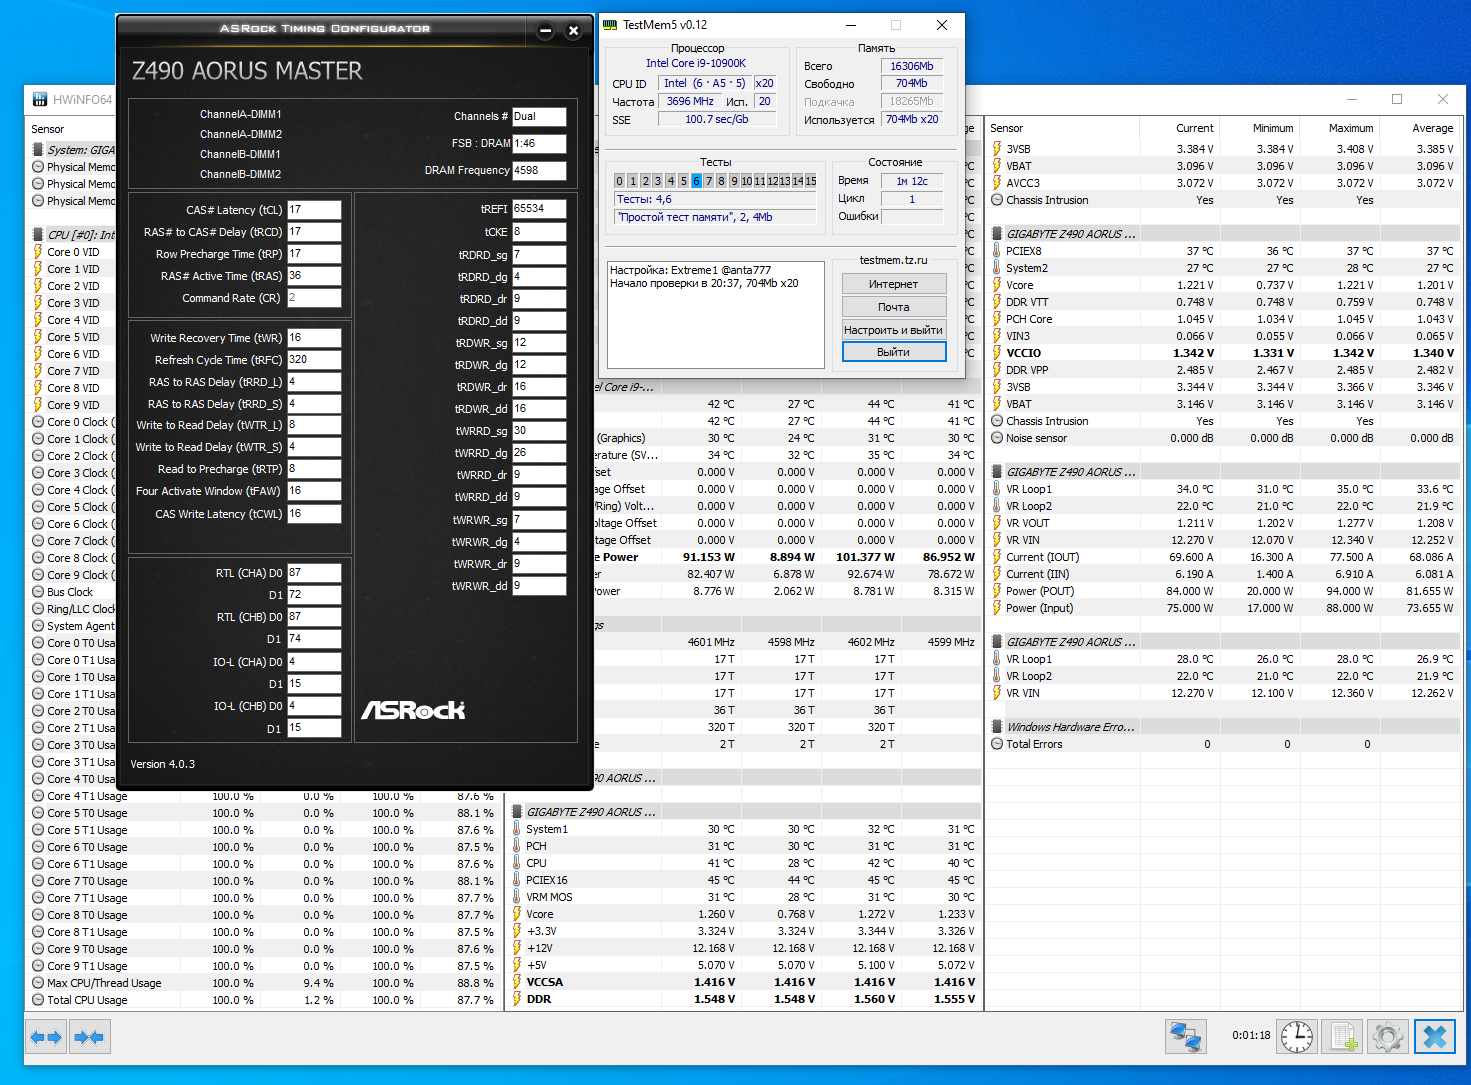
Task: Click the lightning icon beside +12V
Action: coord(517,948)
